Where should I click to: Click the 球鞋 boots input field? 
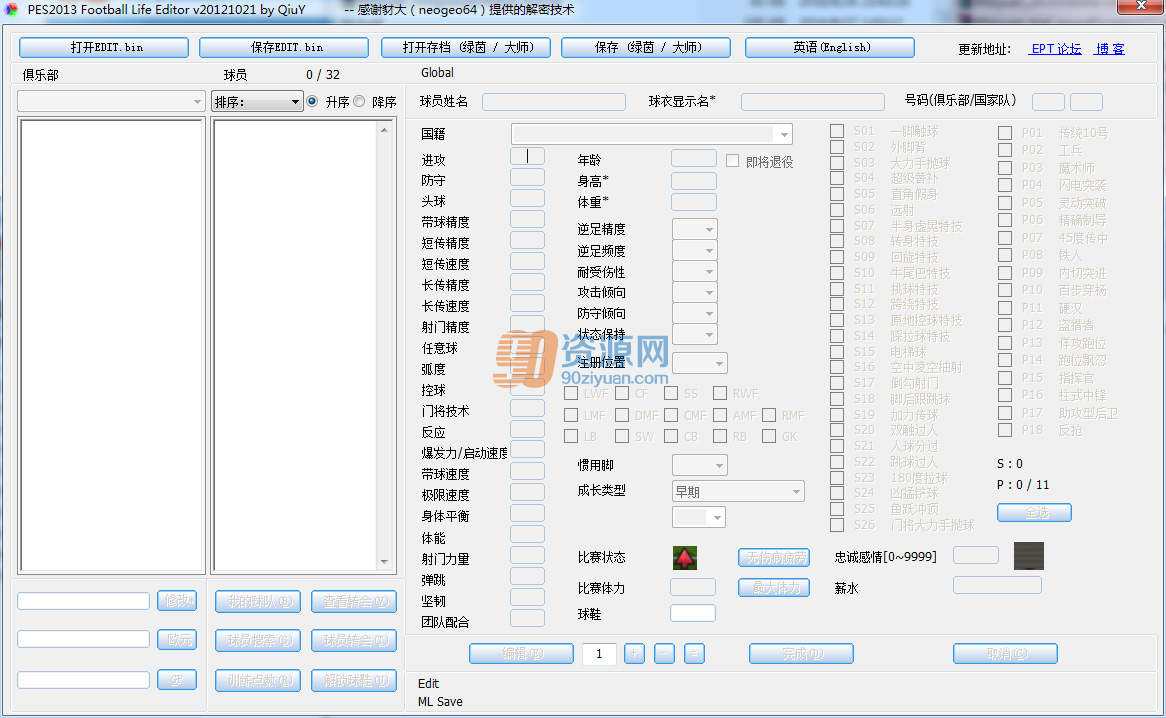pos(693,613)
